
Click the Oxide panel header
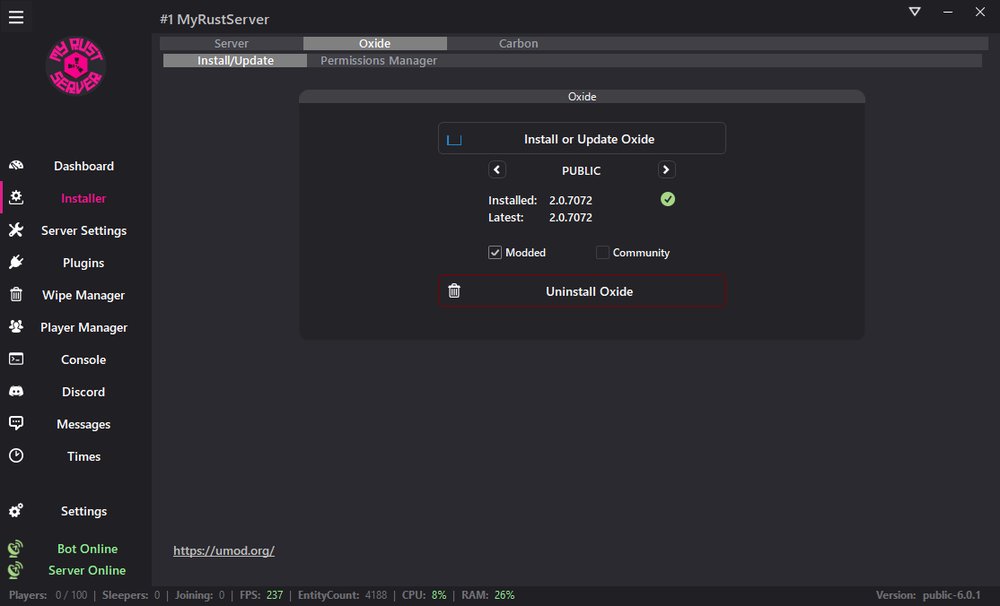[582, 96]
